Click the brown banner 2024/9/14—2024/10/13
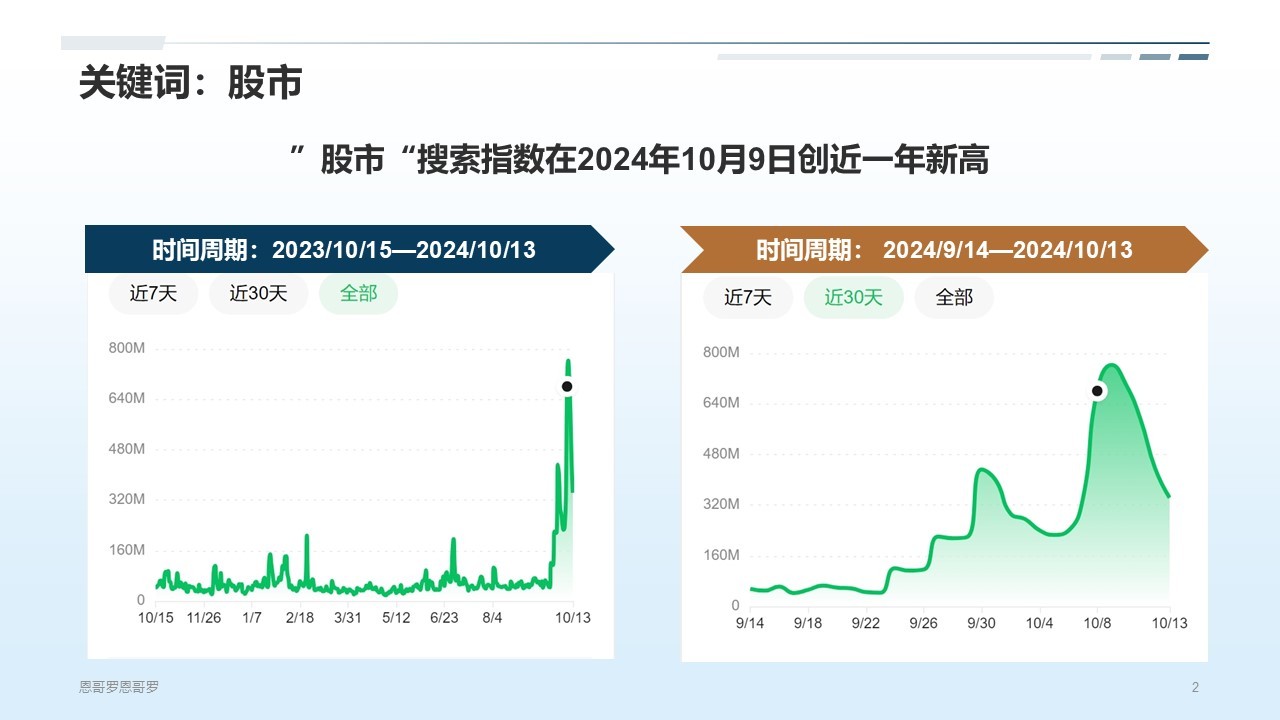This screenshot has height=720, width=1280. point(945,249)
